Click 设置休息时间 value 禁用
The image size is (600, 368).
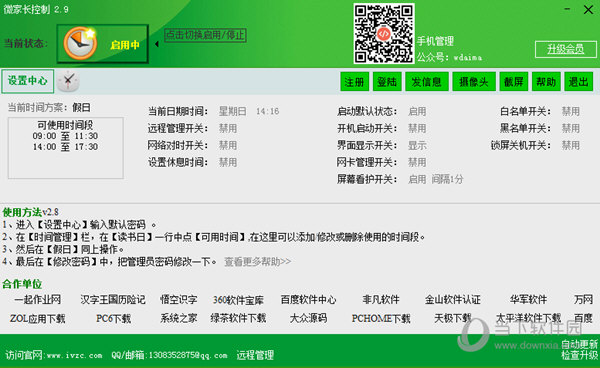click(228, 162)
